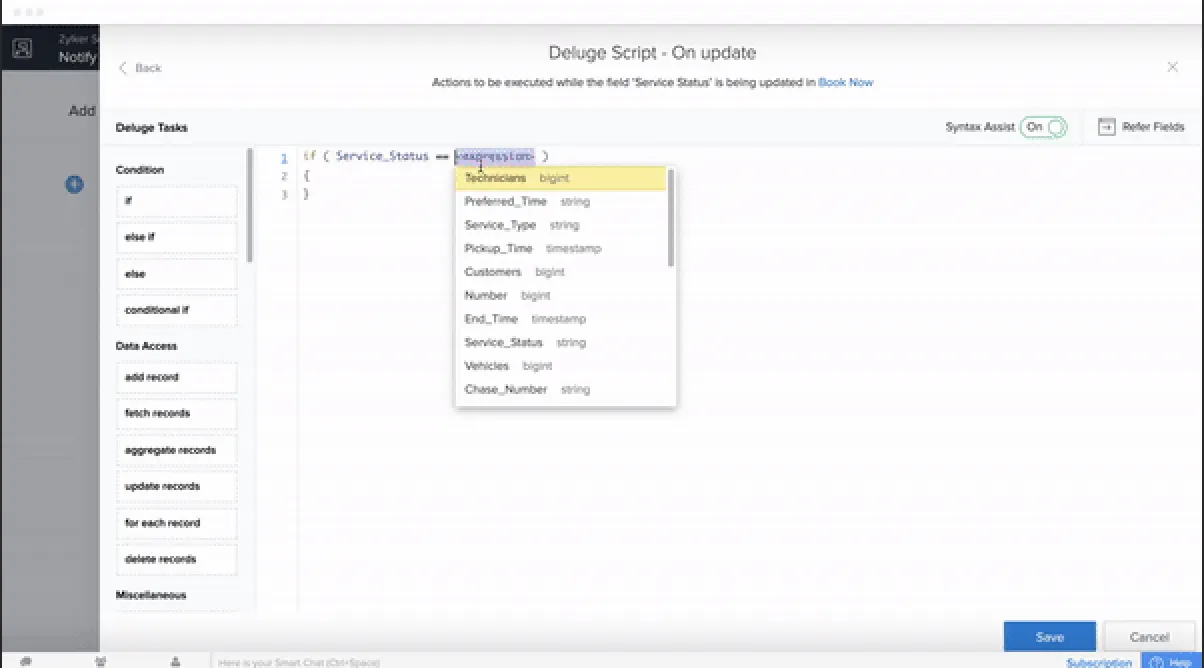
Task: Click Service_Status variable in code line 1
Action: (382, 156)
